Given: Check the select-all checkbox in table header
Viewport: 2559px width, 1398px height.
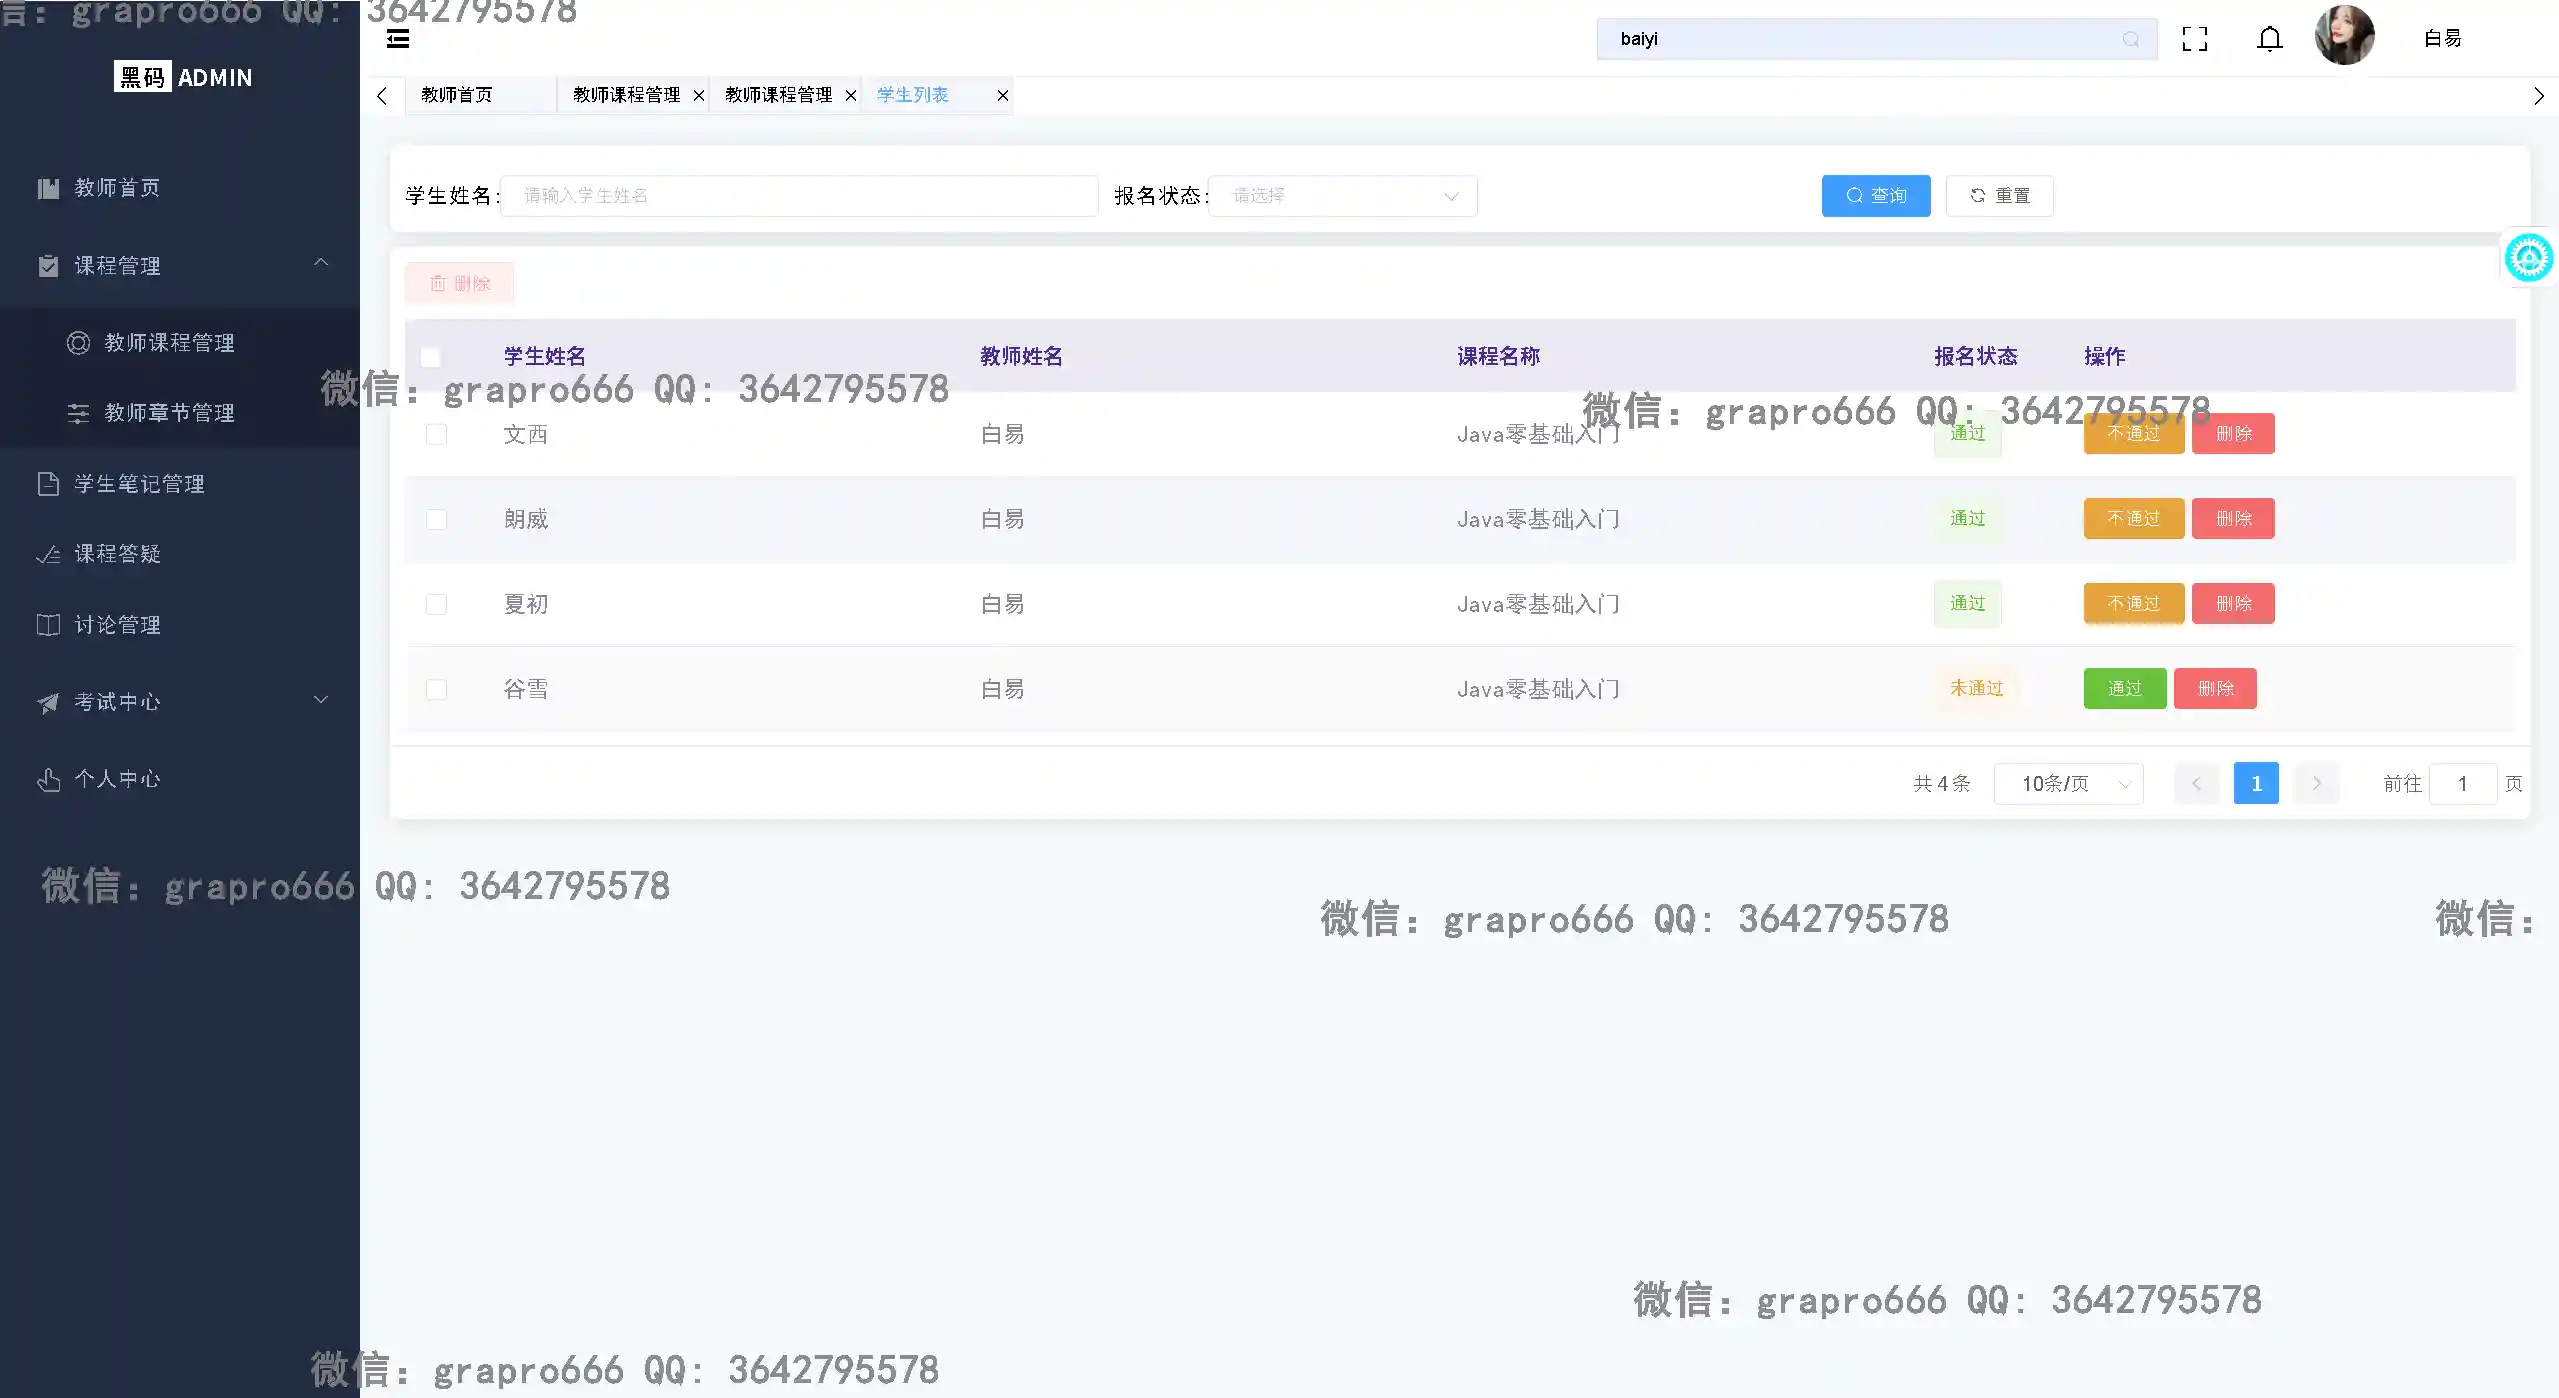Looking at the screenshot, I should 430,356.
